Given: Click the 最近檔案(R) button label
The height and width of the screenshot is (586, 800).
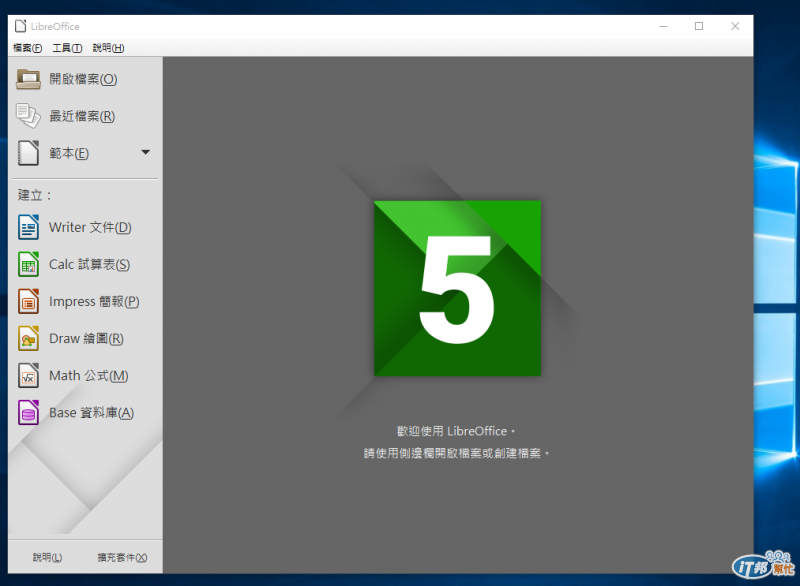Looking at the screenshot, I should pos(82,116).
